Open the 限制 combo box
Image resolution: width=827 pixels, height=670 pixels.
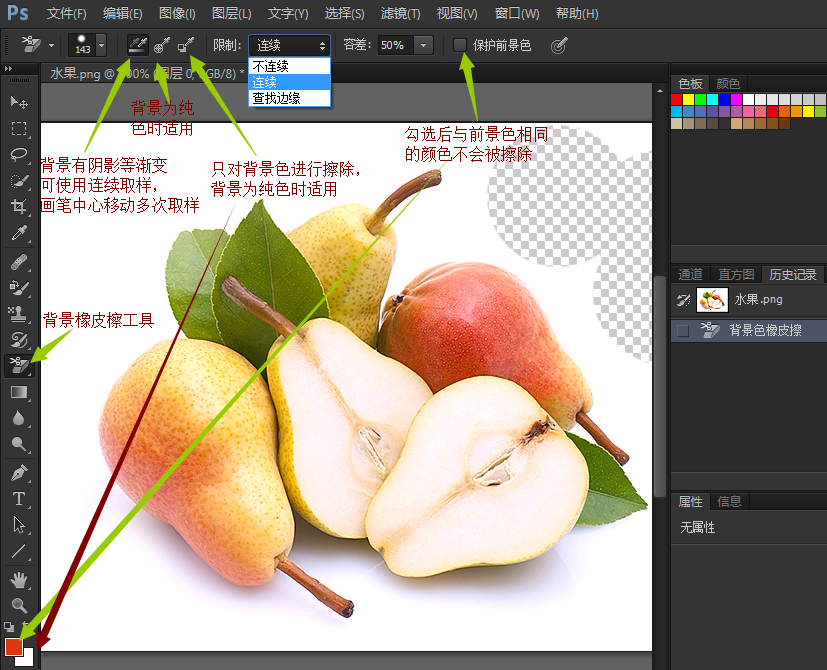point(290,46)
